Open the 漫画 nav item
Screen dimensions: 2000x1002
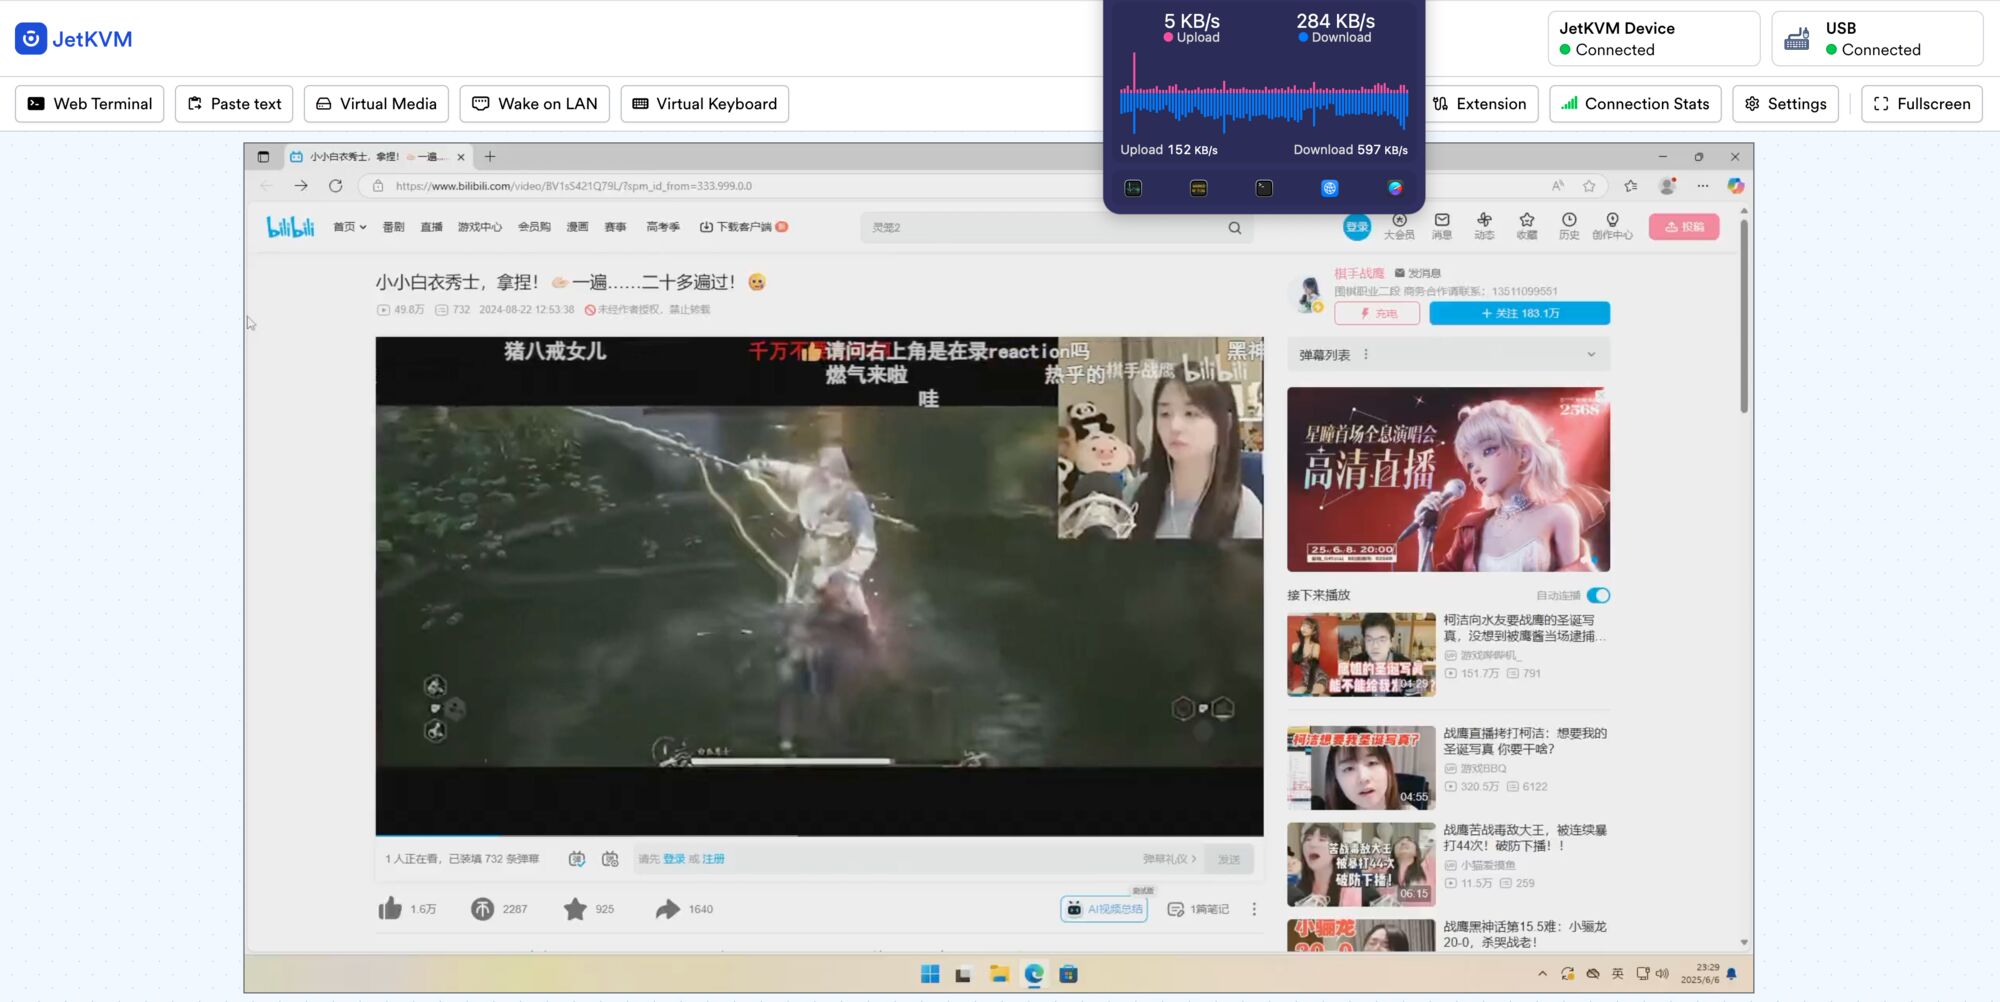(x=577, y=227)
